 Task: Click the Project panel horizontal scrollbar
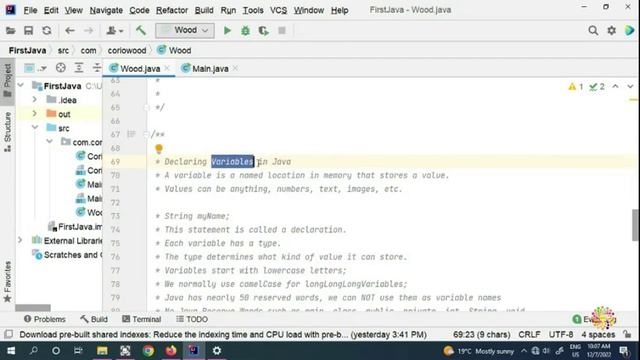tap(33, 307)
